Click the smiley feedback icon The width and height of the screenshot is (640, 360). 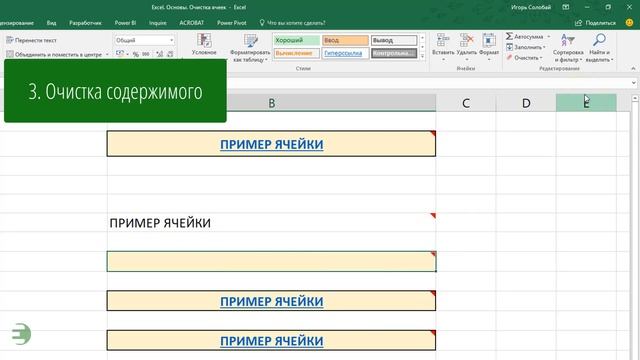(629, 23)
